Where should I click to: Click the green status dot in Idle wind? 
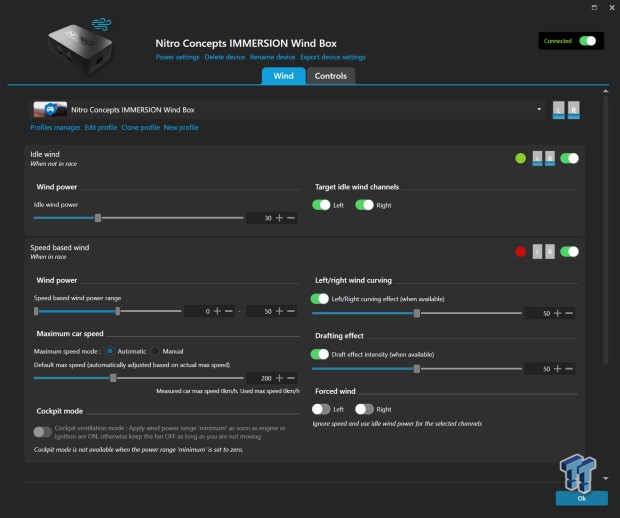pyautogui.click(x=520, y=158)
